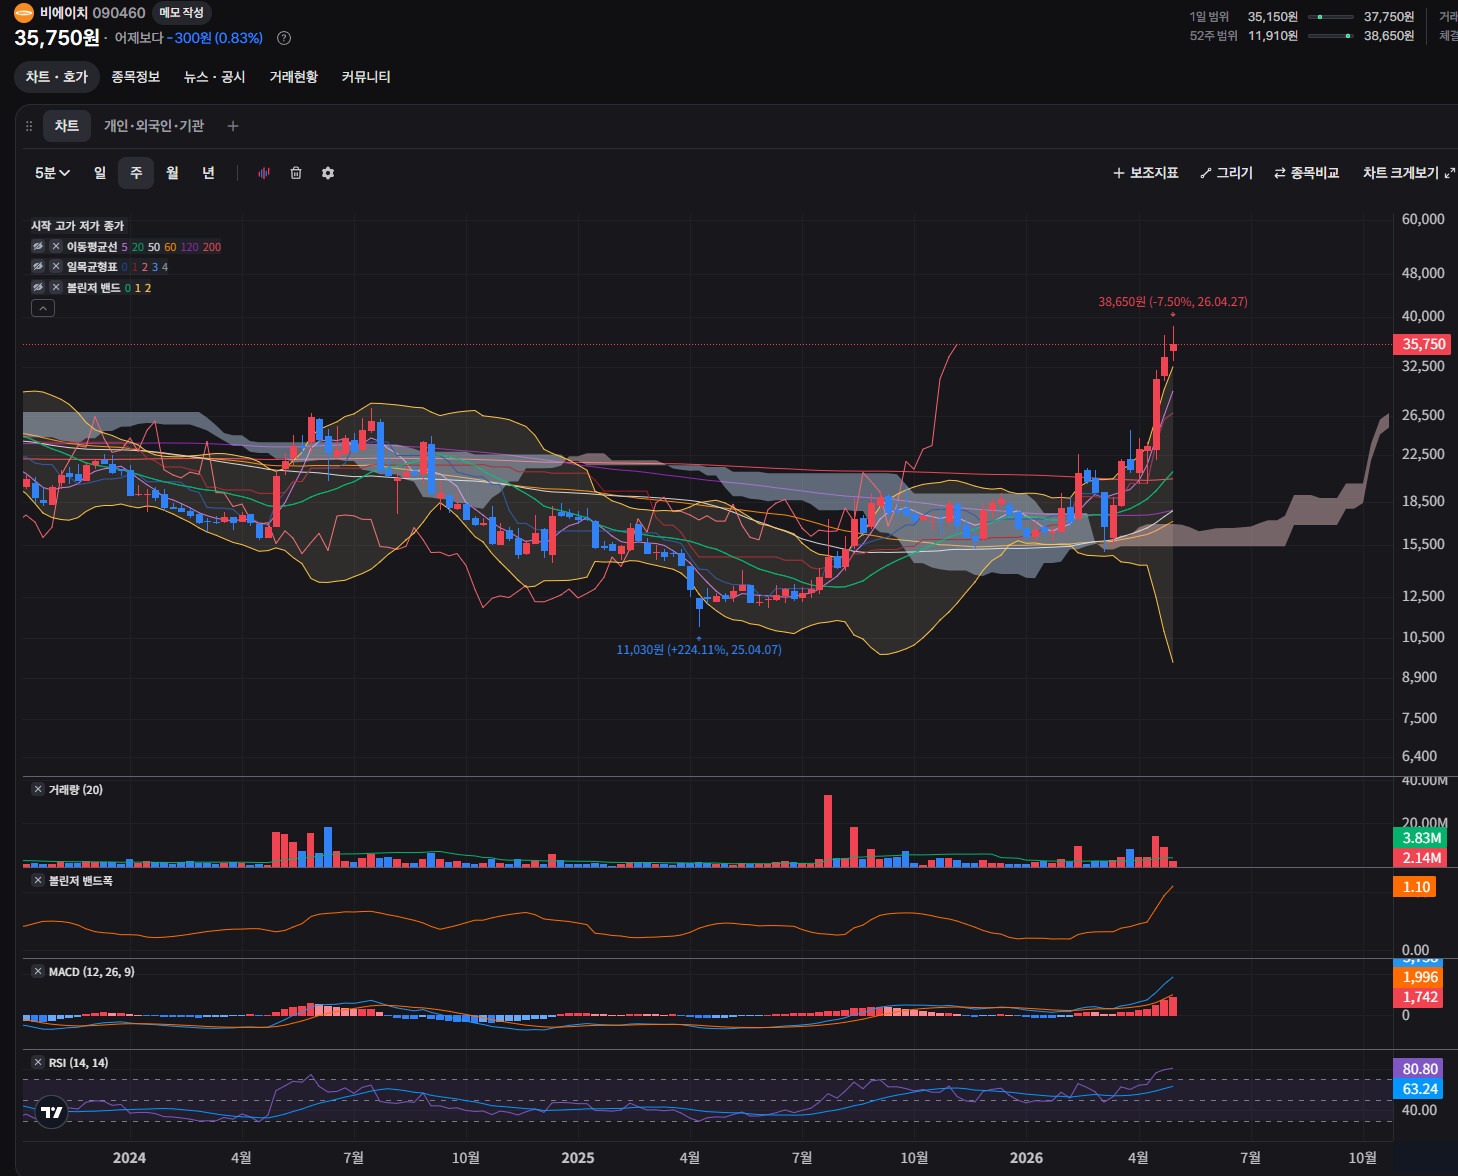
Task: Click the help question mark icon
Action: point(284,38)
